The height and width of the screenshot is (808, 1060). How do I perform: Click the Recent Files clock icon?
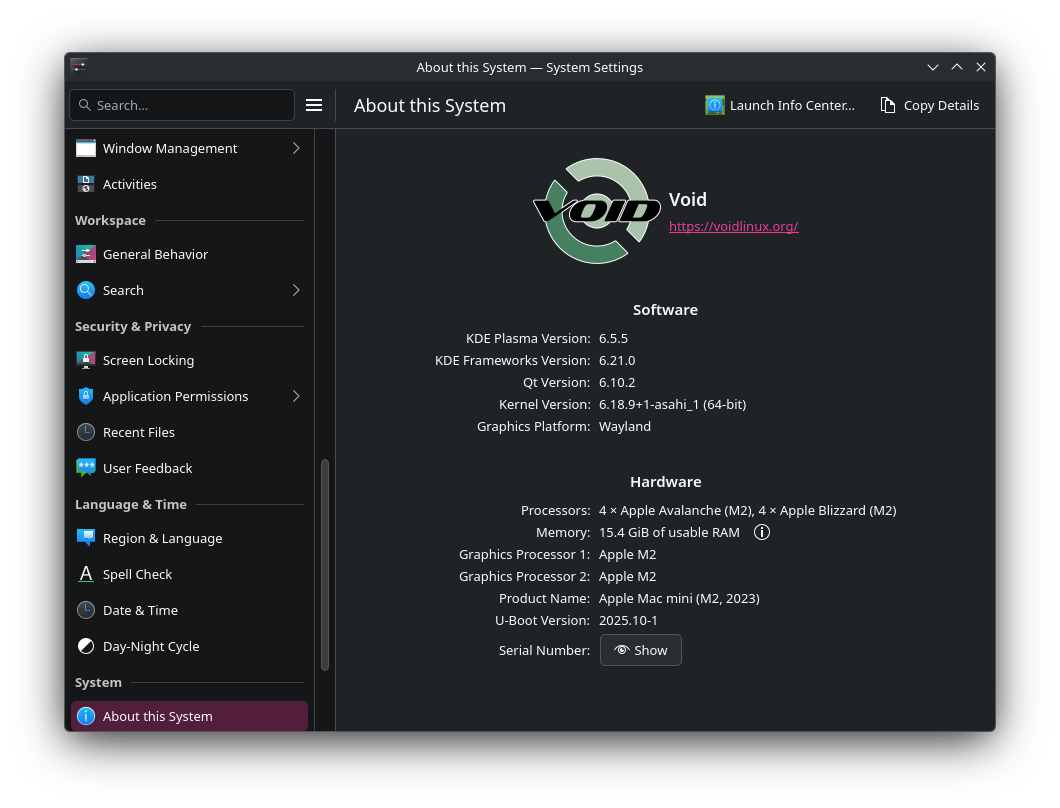[86, 432]
